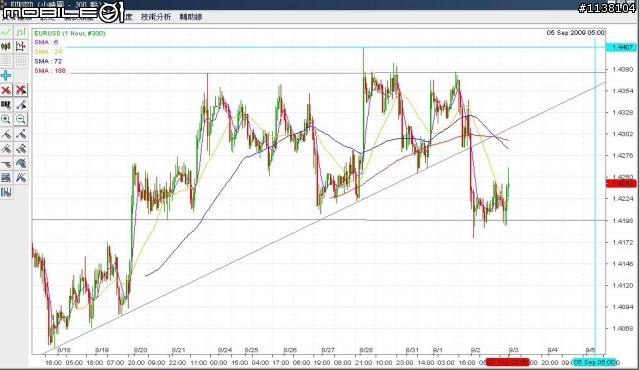Zoom in using the magnifier plus icon
Screen dimensions: 640x370
6,119
